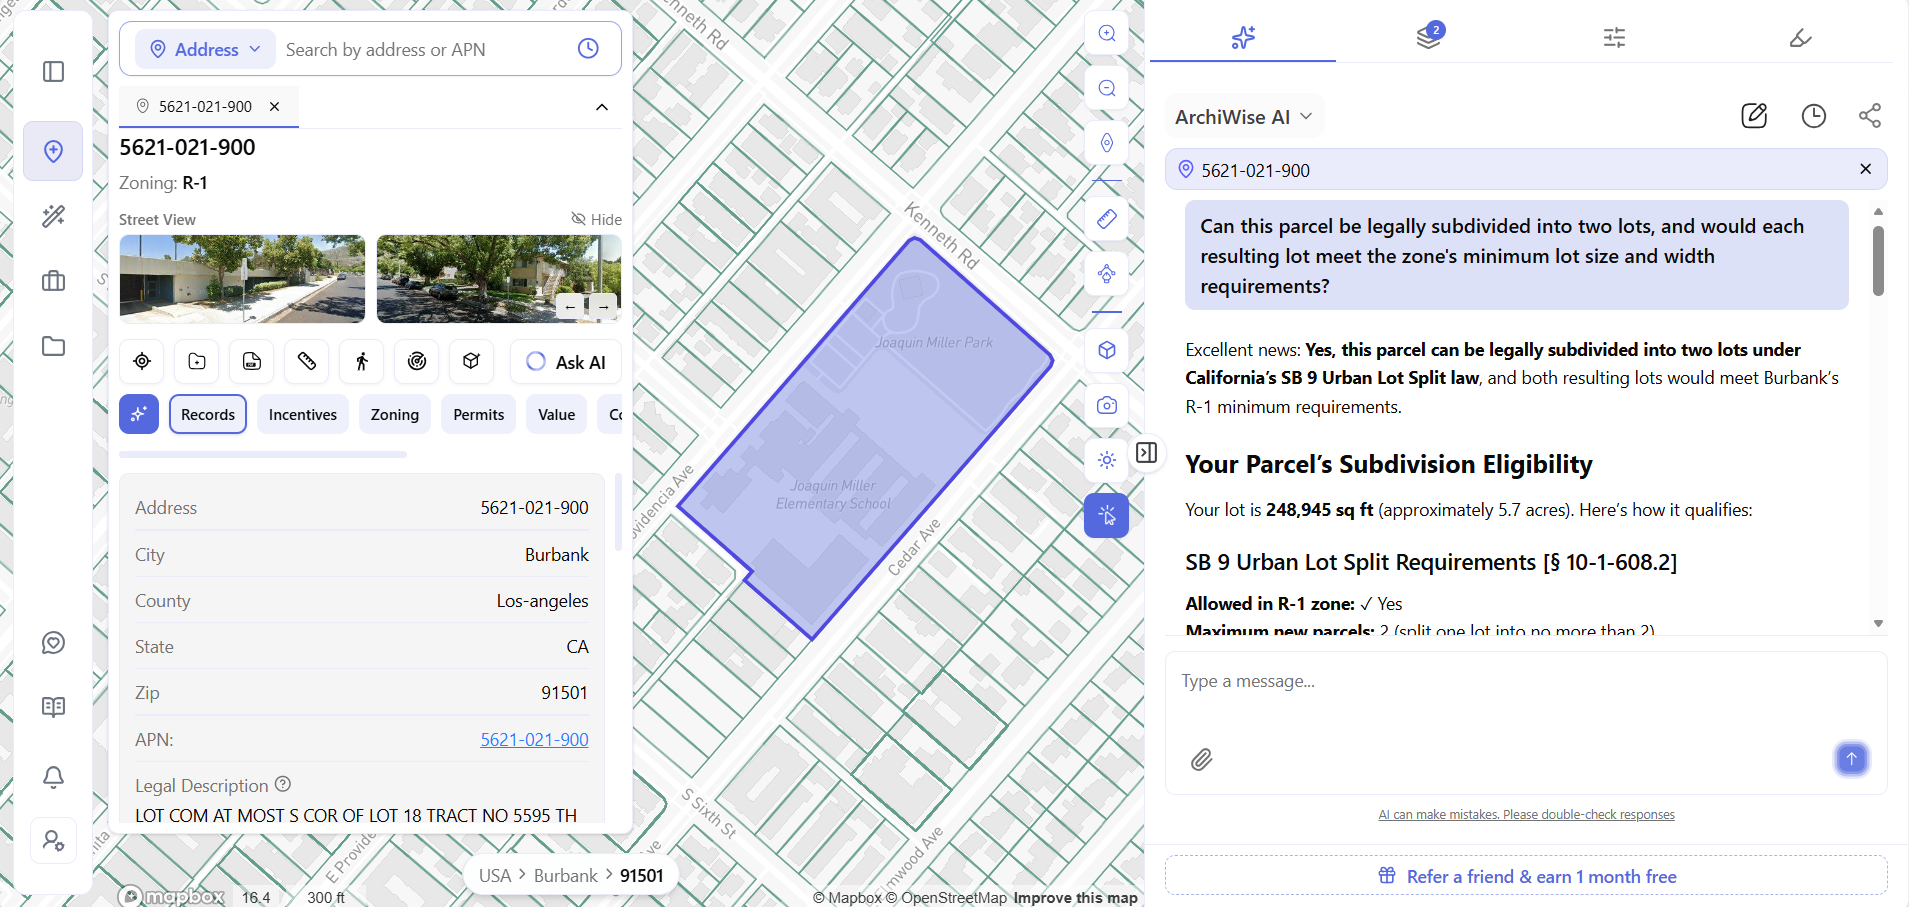1912x907 pixels.
Task: Go to next street view image arrow
Action: click(603, 306)
